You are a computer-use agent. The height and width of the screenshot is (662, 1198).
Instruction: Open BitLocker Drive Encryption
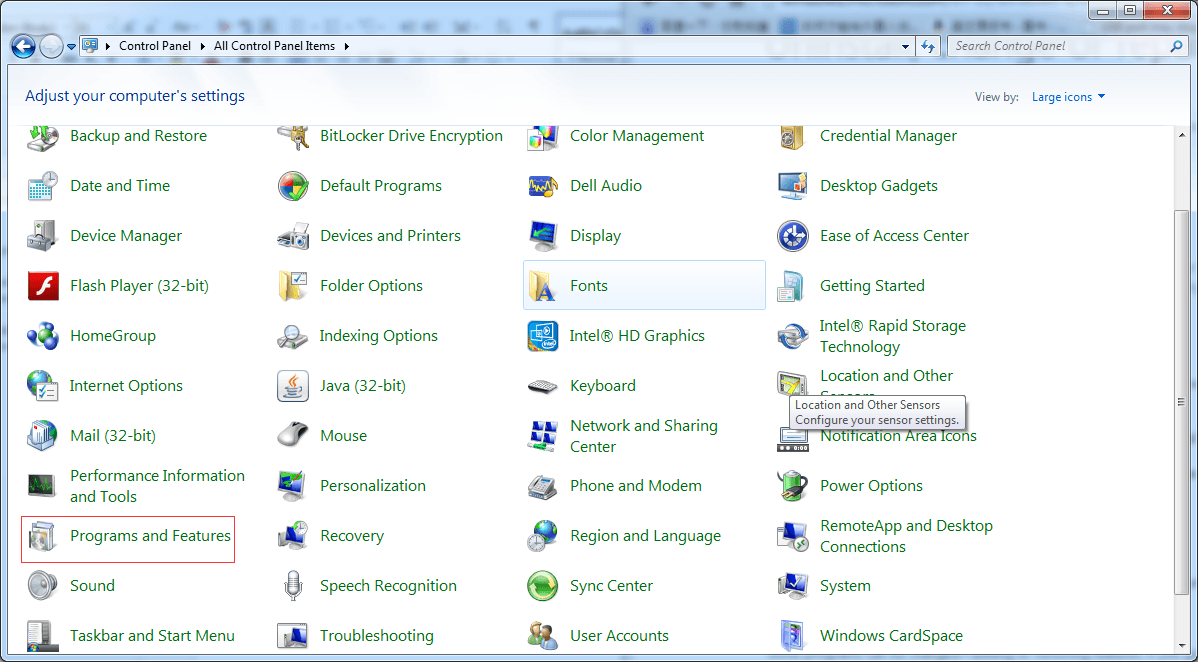pyautogui.click(x=411, y=135)
